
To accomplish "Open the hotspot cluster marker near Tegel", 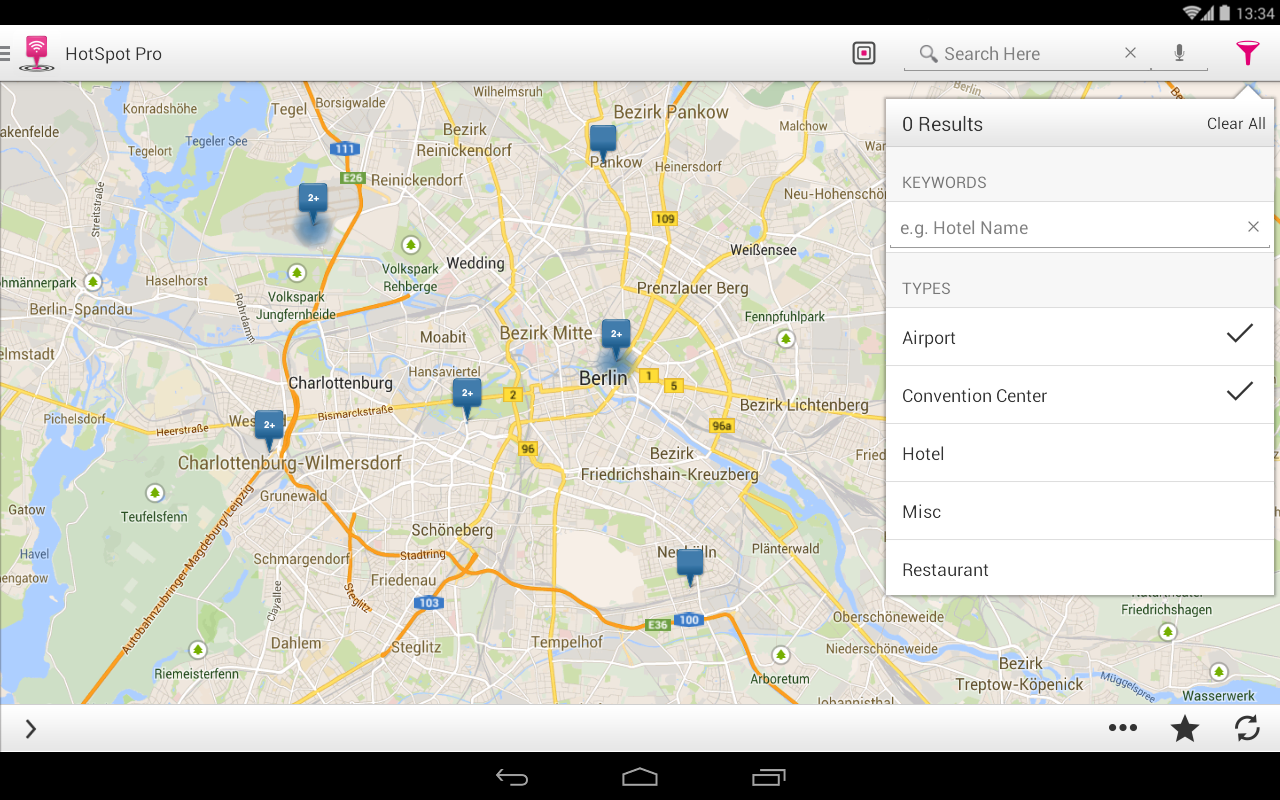I will click(x=313, y=203).
